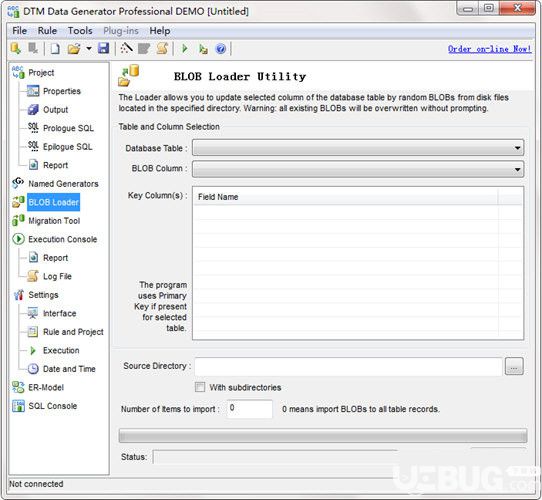This screenshot has height=500, width=542.
Task: Click the SQL Console icon
Action: pos(18,406)
